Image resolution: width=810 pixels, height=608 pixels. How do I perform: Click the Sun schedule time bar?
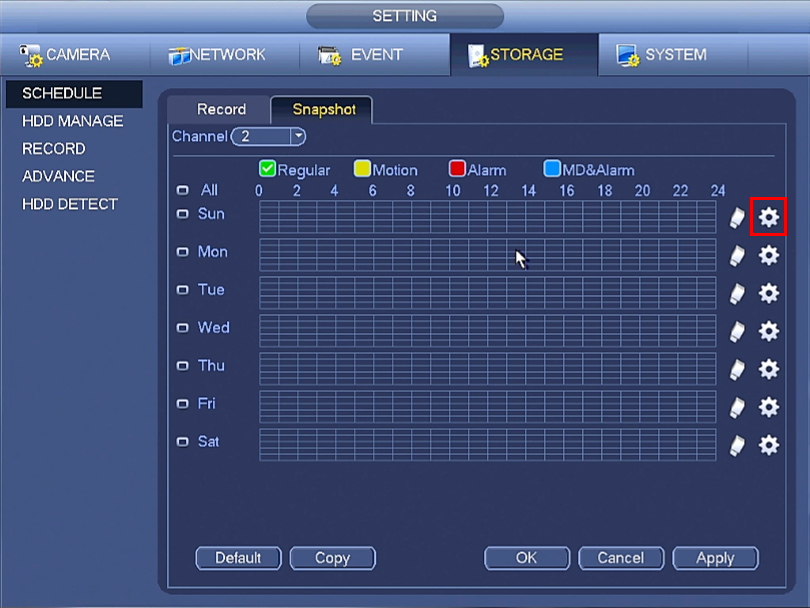pos(488,217)
